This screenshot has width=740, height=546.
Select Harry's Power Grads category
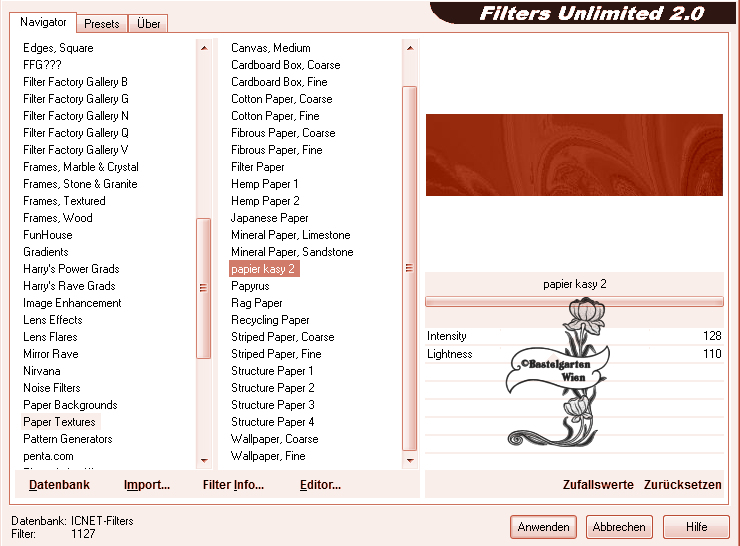click(71, 269)
